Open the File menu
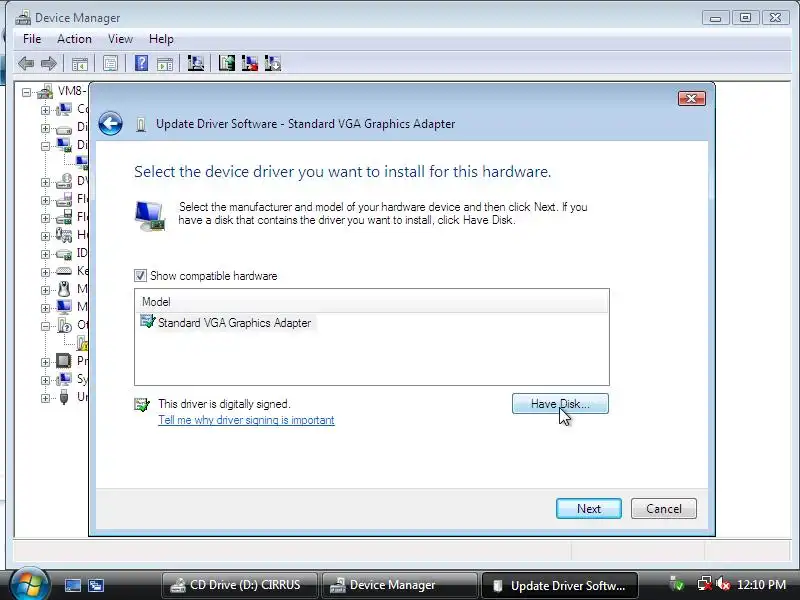 click(x=32, y=39)
